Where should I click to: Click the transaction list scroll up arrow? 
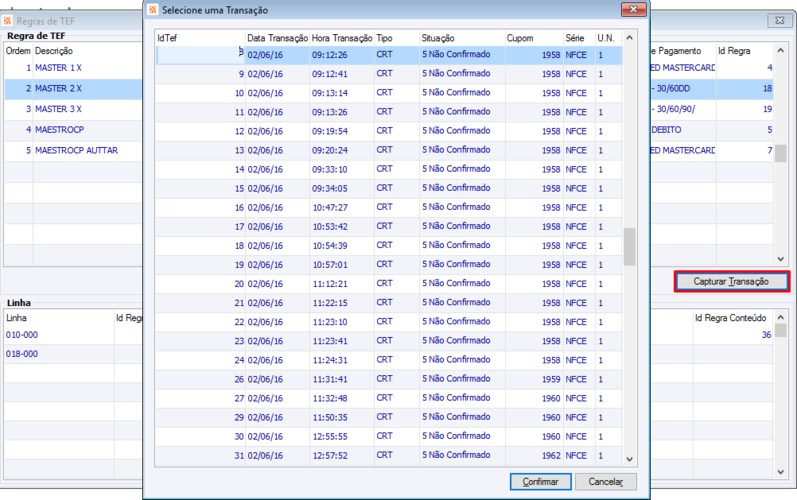[629, 38]
